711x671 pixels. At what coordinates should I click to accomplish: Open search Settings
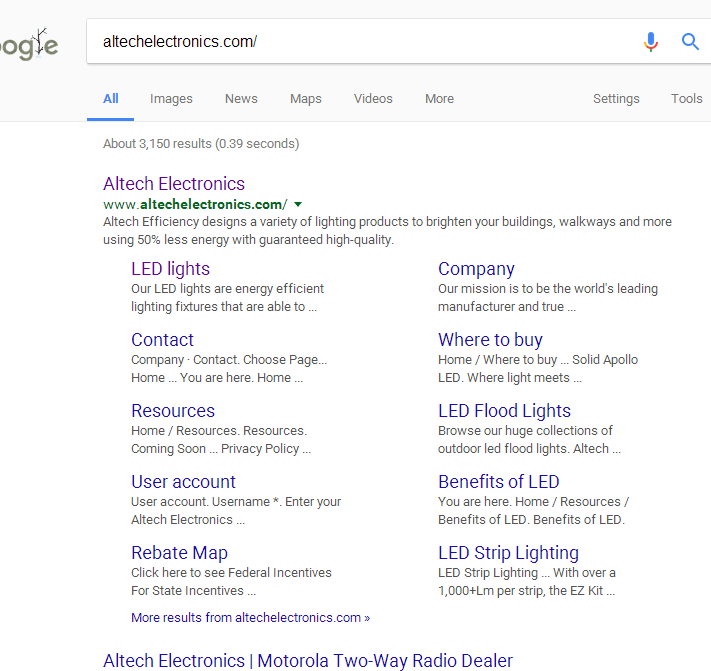tap(616, 98)
